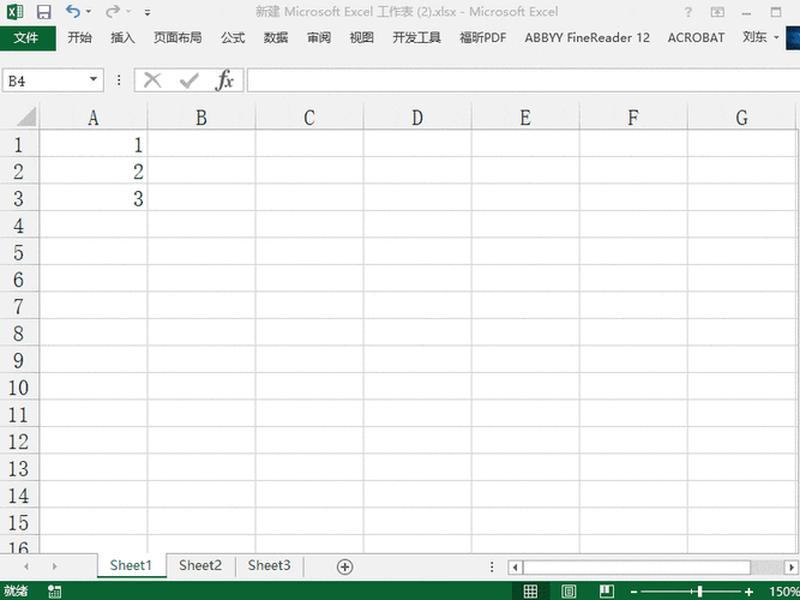
Task: Select cell A2 containing 2
Action: [x=93, y=171]
